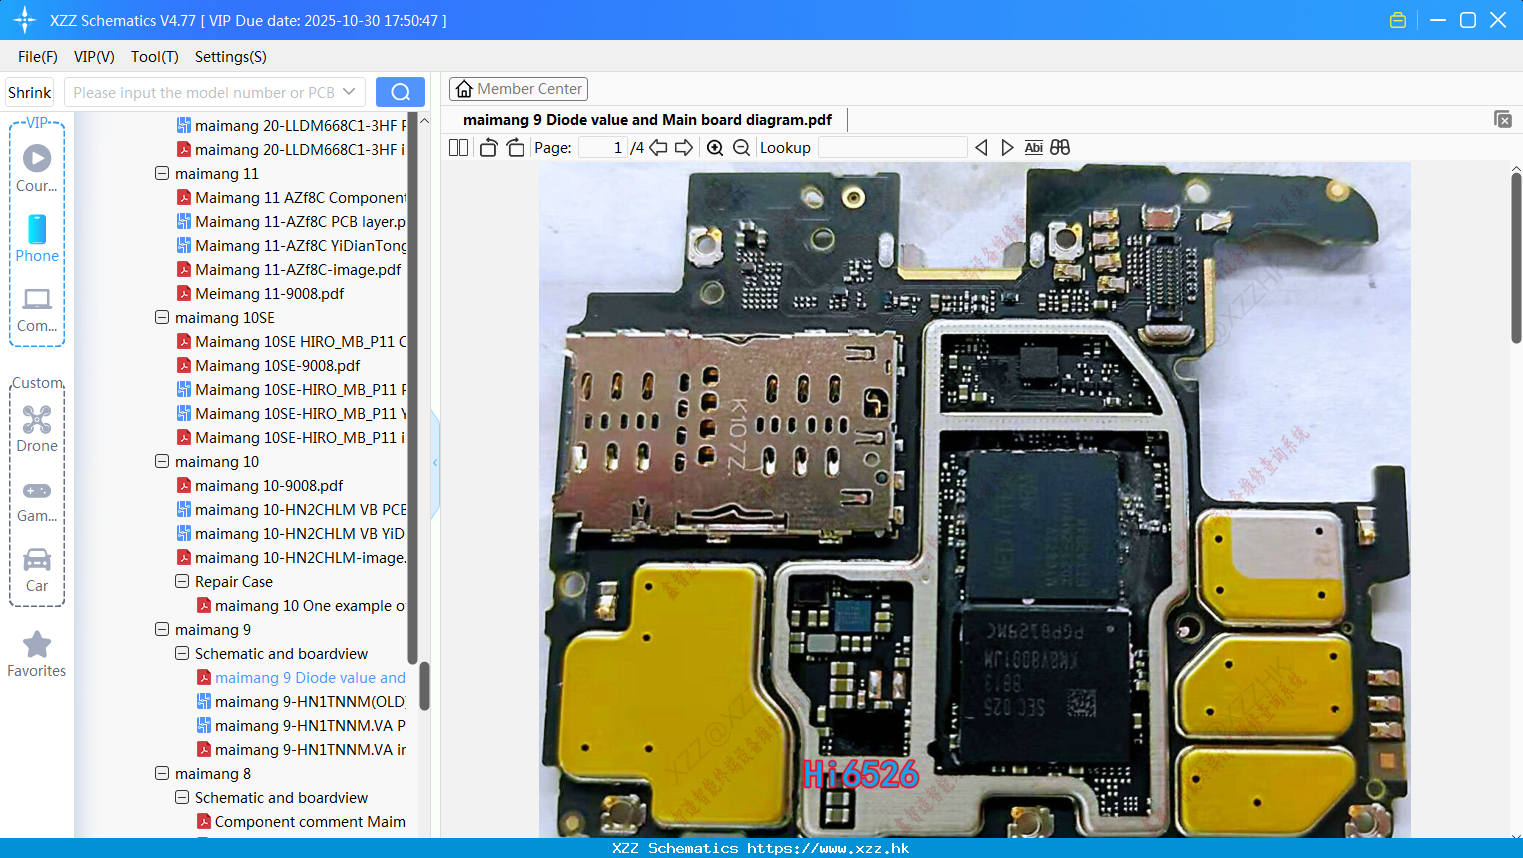Select the Phone category in sidebar
This screenshot has width=1523, height=858.
coord(37,238)
